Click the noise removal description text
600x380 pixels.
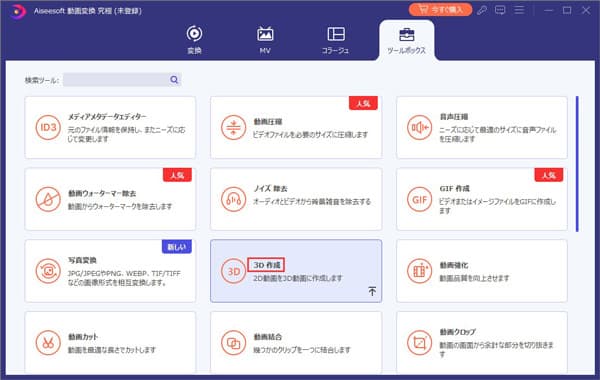(x=312, y=202)
